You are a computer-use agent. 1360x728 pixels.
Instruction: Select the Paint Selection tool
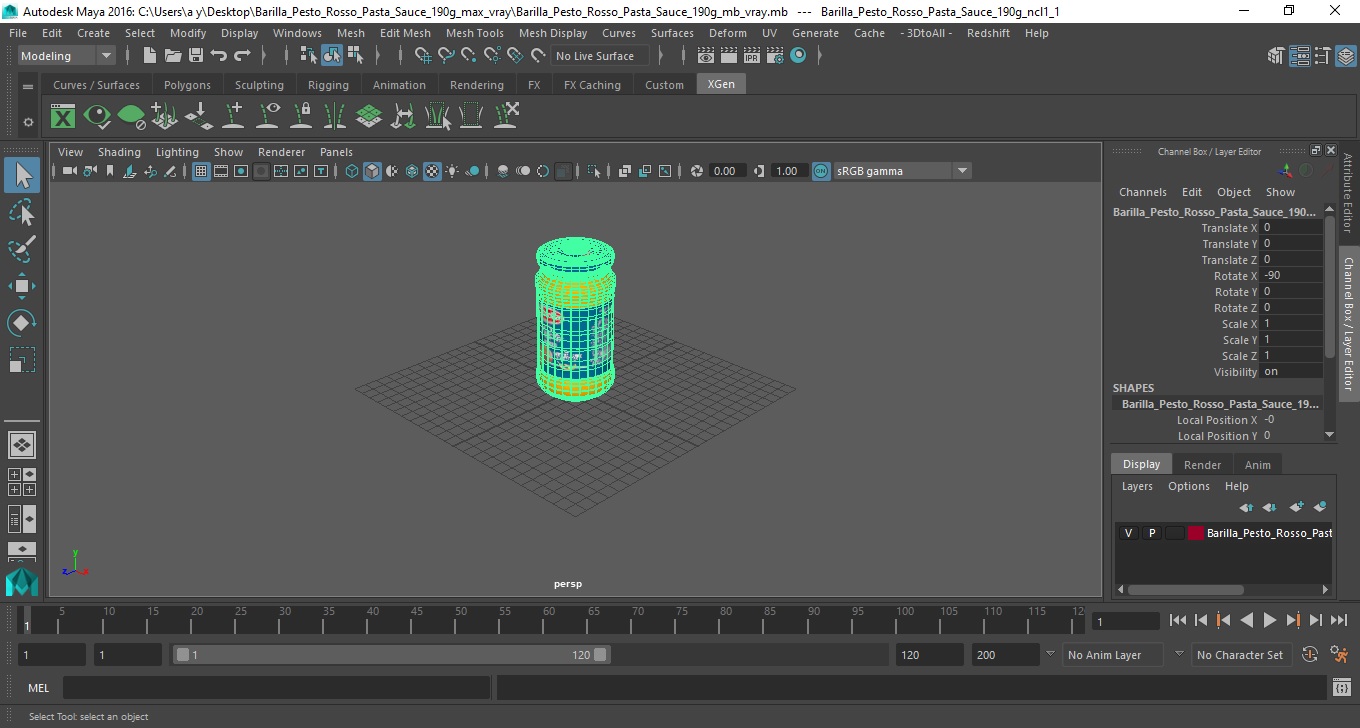pos(22,248)
